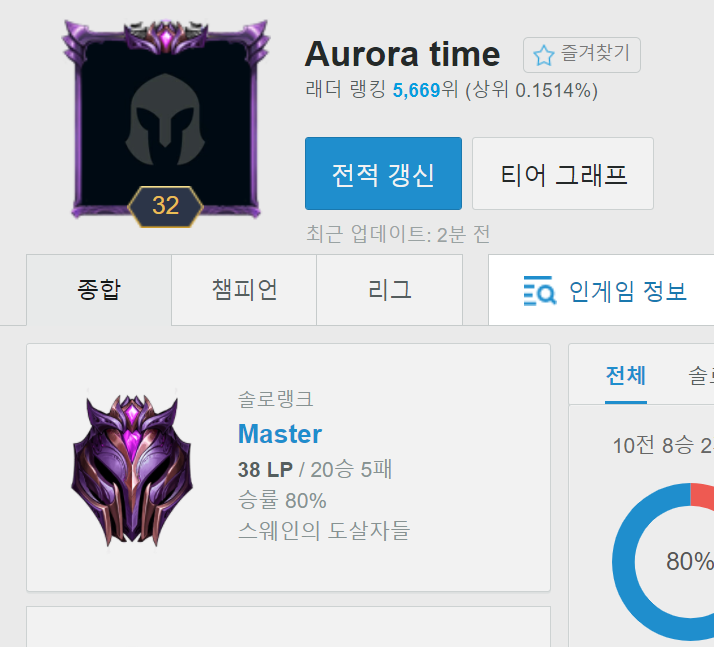Screen dimensions: 714x647
Task: Select the 전체 filter tab
Action: click(626, 376)
